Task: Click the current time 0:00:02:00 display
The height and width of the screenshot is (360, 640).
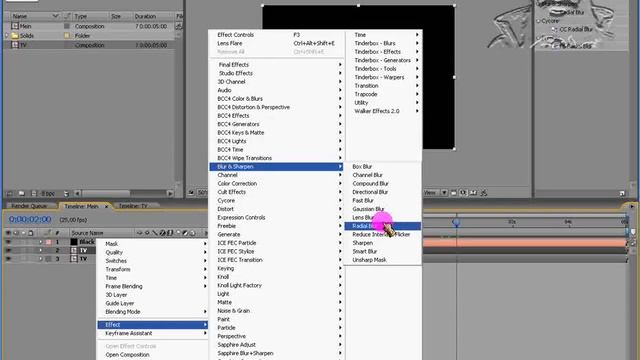Action: click(30, 219)
